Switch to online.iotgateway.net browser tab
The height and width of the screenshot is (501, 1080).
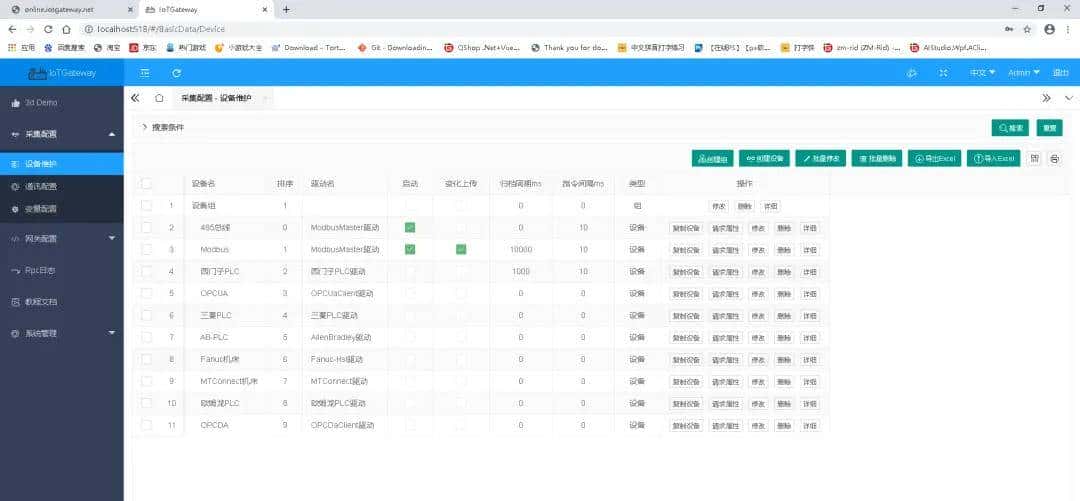point(69,10)
